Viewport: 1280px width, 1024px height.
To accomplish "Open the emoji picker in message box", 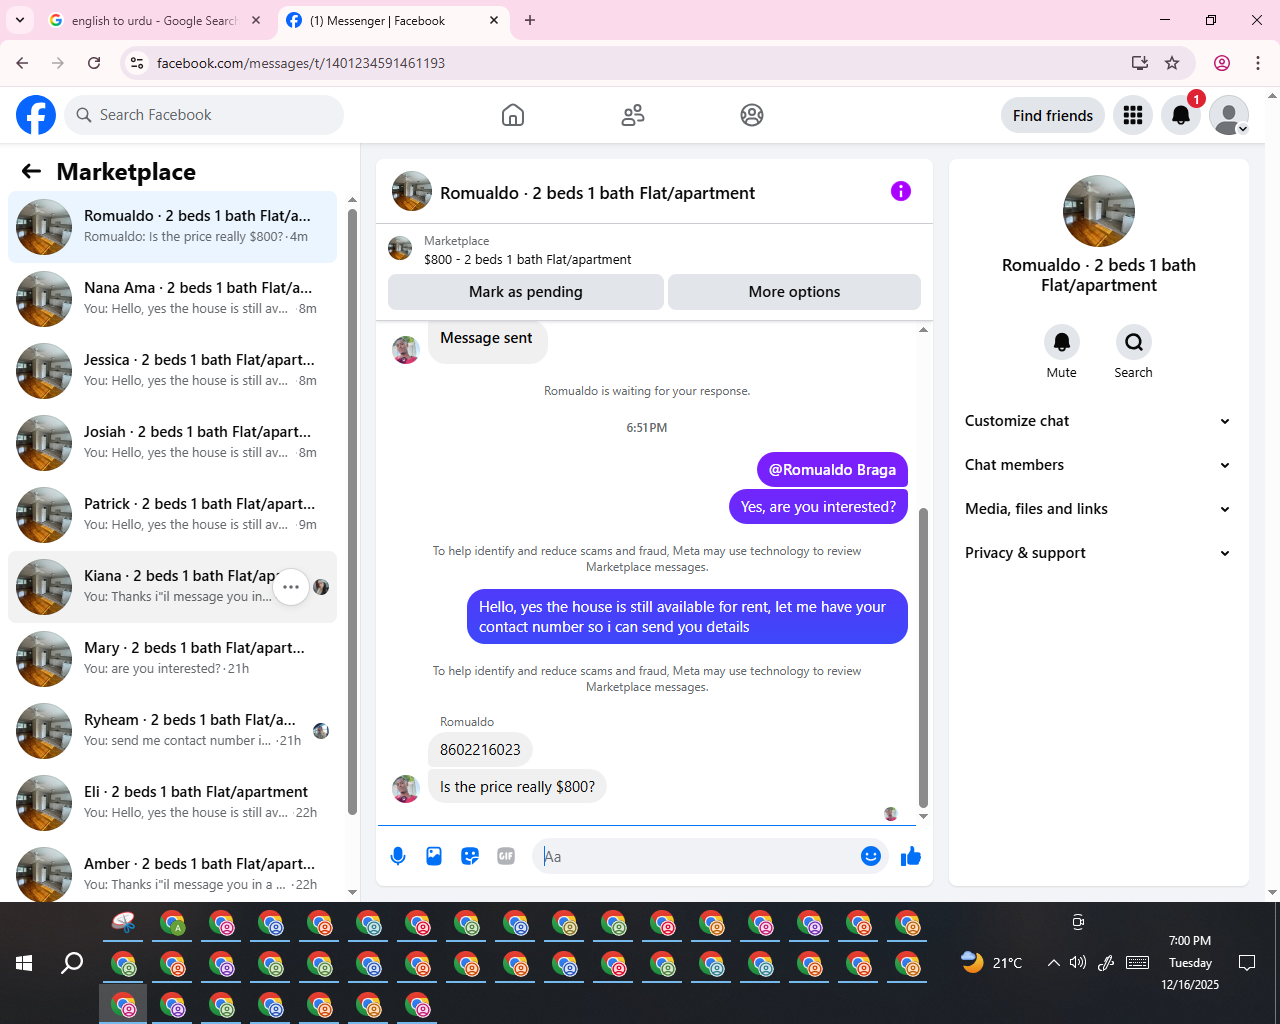I will pos(871,856).
